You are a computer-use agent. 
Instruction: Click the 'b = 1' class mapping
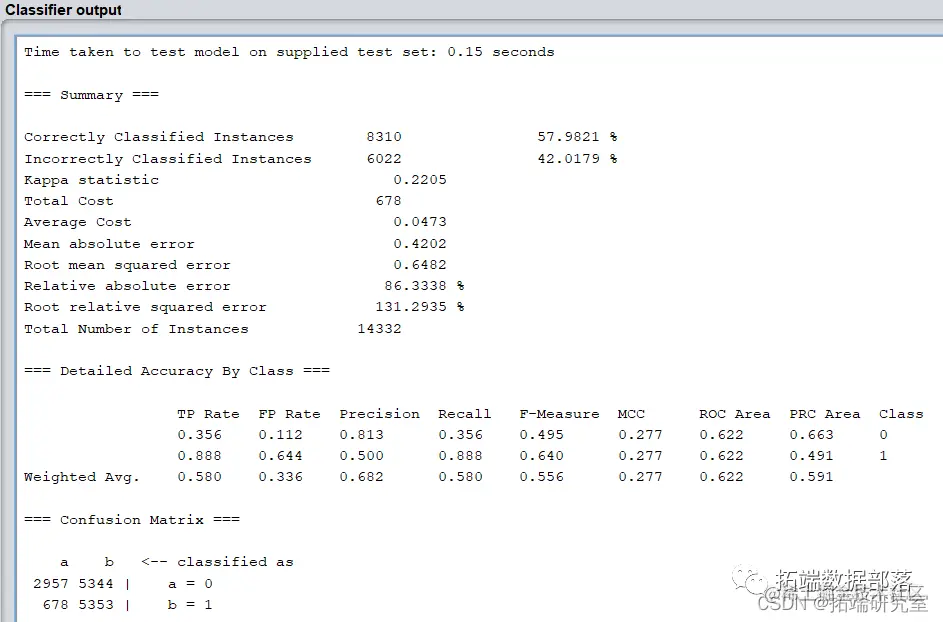[x=190, y=605]
